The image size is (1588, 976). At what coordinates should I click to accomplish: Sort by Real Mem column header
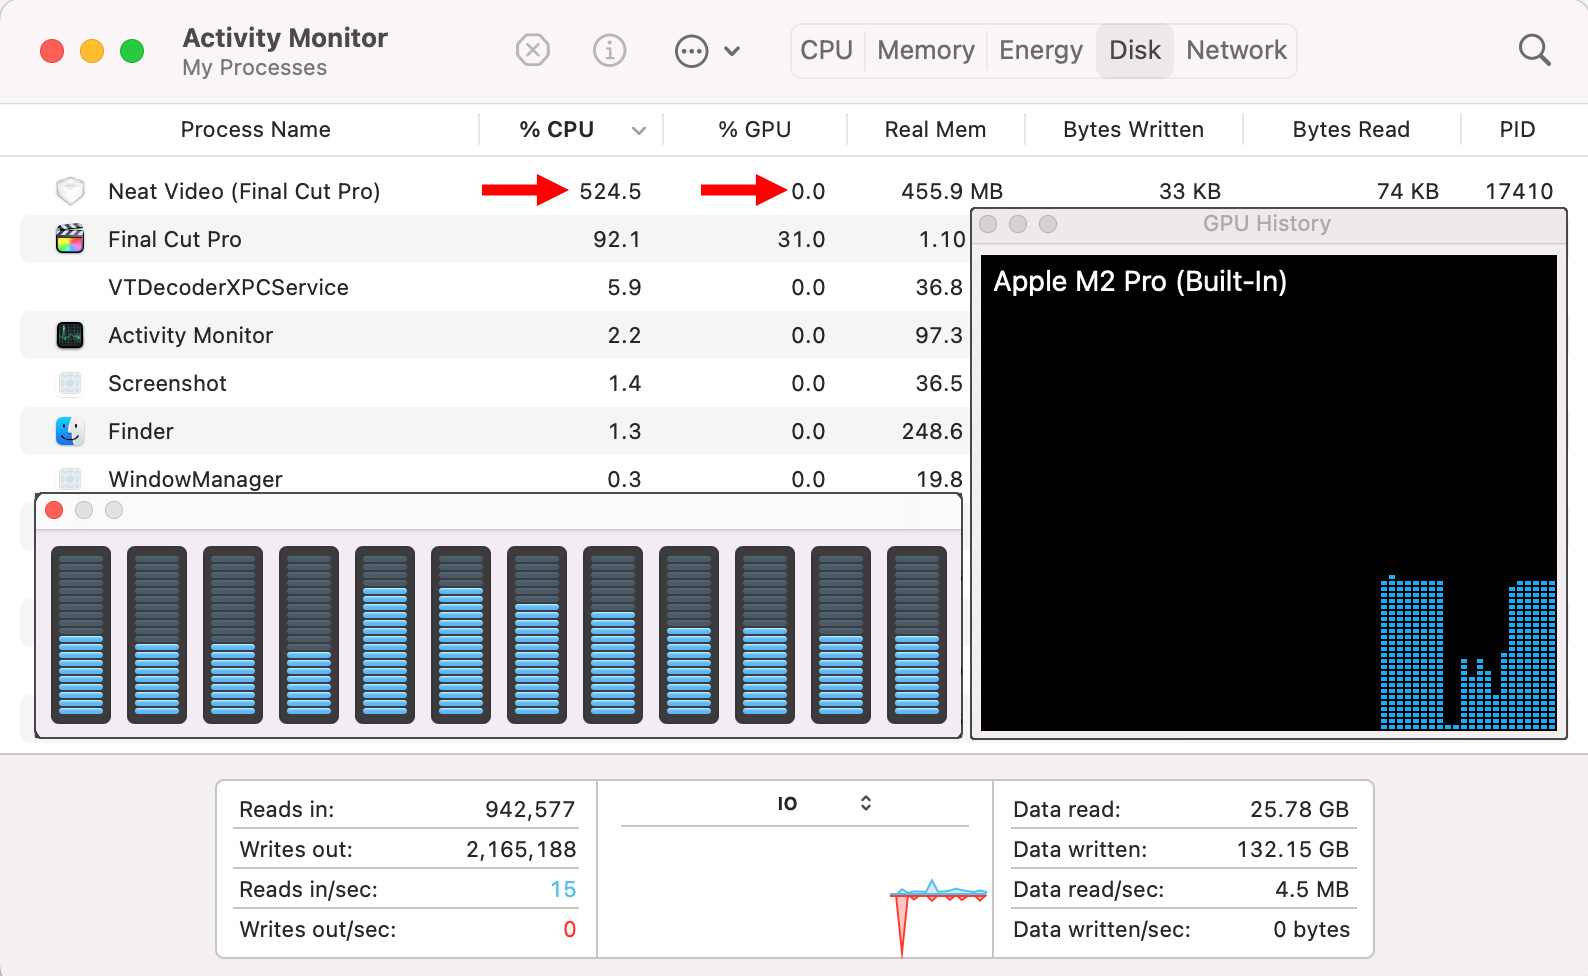click(935, 130)
